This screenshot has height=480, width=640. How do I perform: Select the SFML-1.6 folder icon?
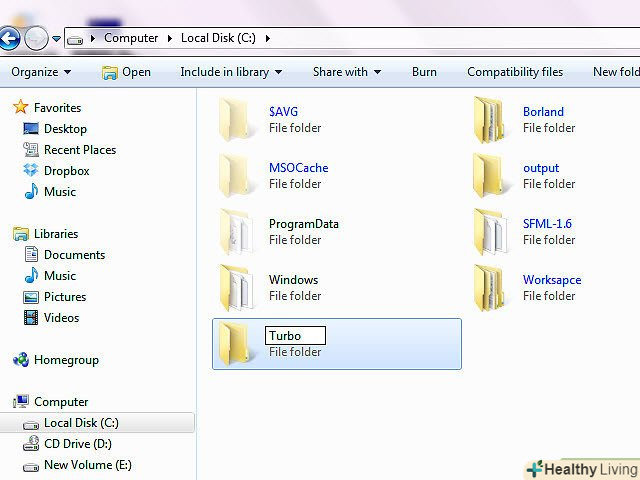(x=490, y=231)
